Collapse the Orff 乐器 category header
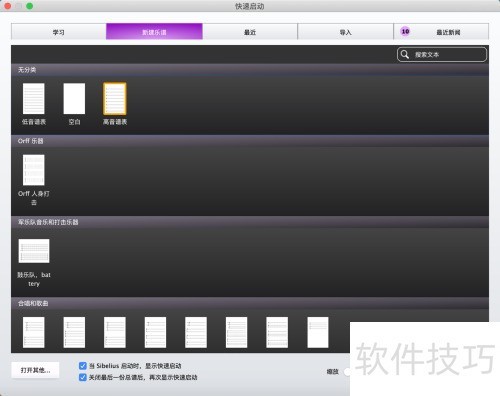 [250, 141]
